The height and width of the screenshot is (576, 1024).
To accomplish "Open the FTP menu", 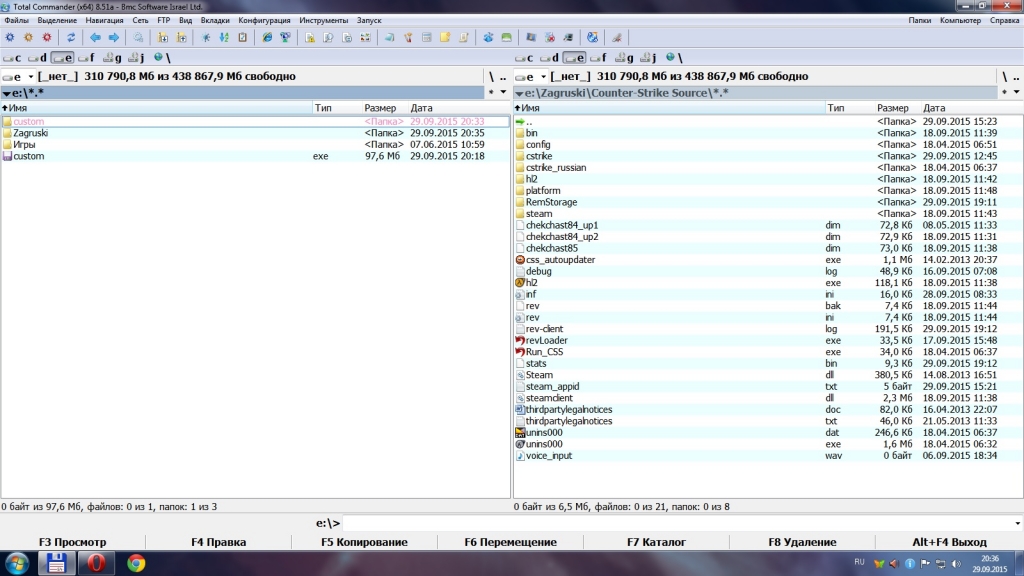I will 164,20.
